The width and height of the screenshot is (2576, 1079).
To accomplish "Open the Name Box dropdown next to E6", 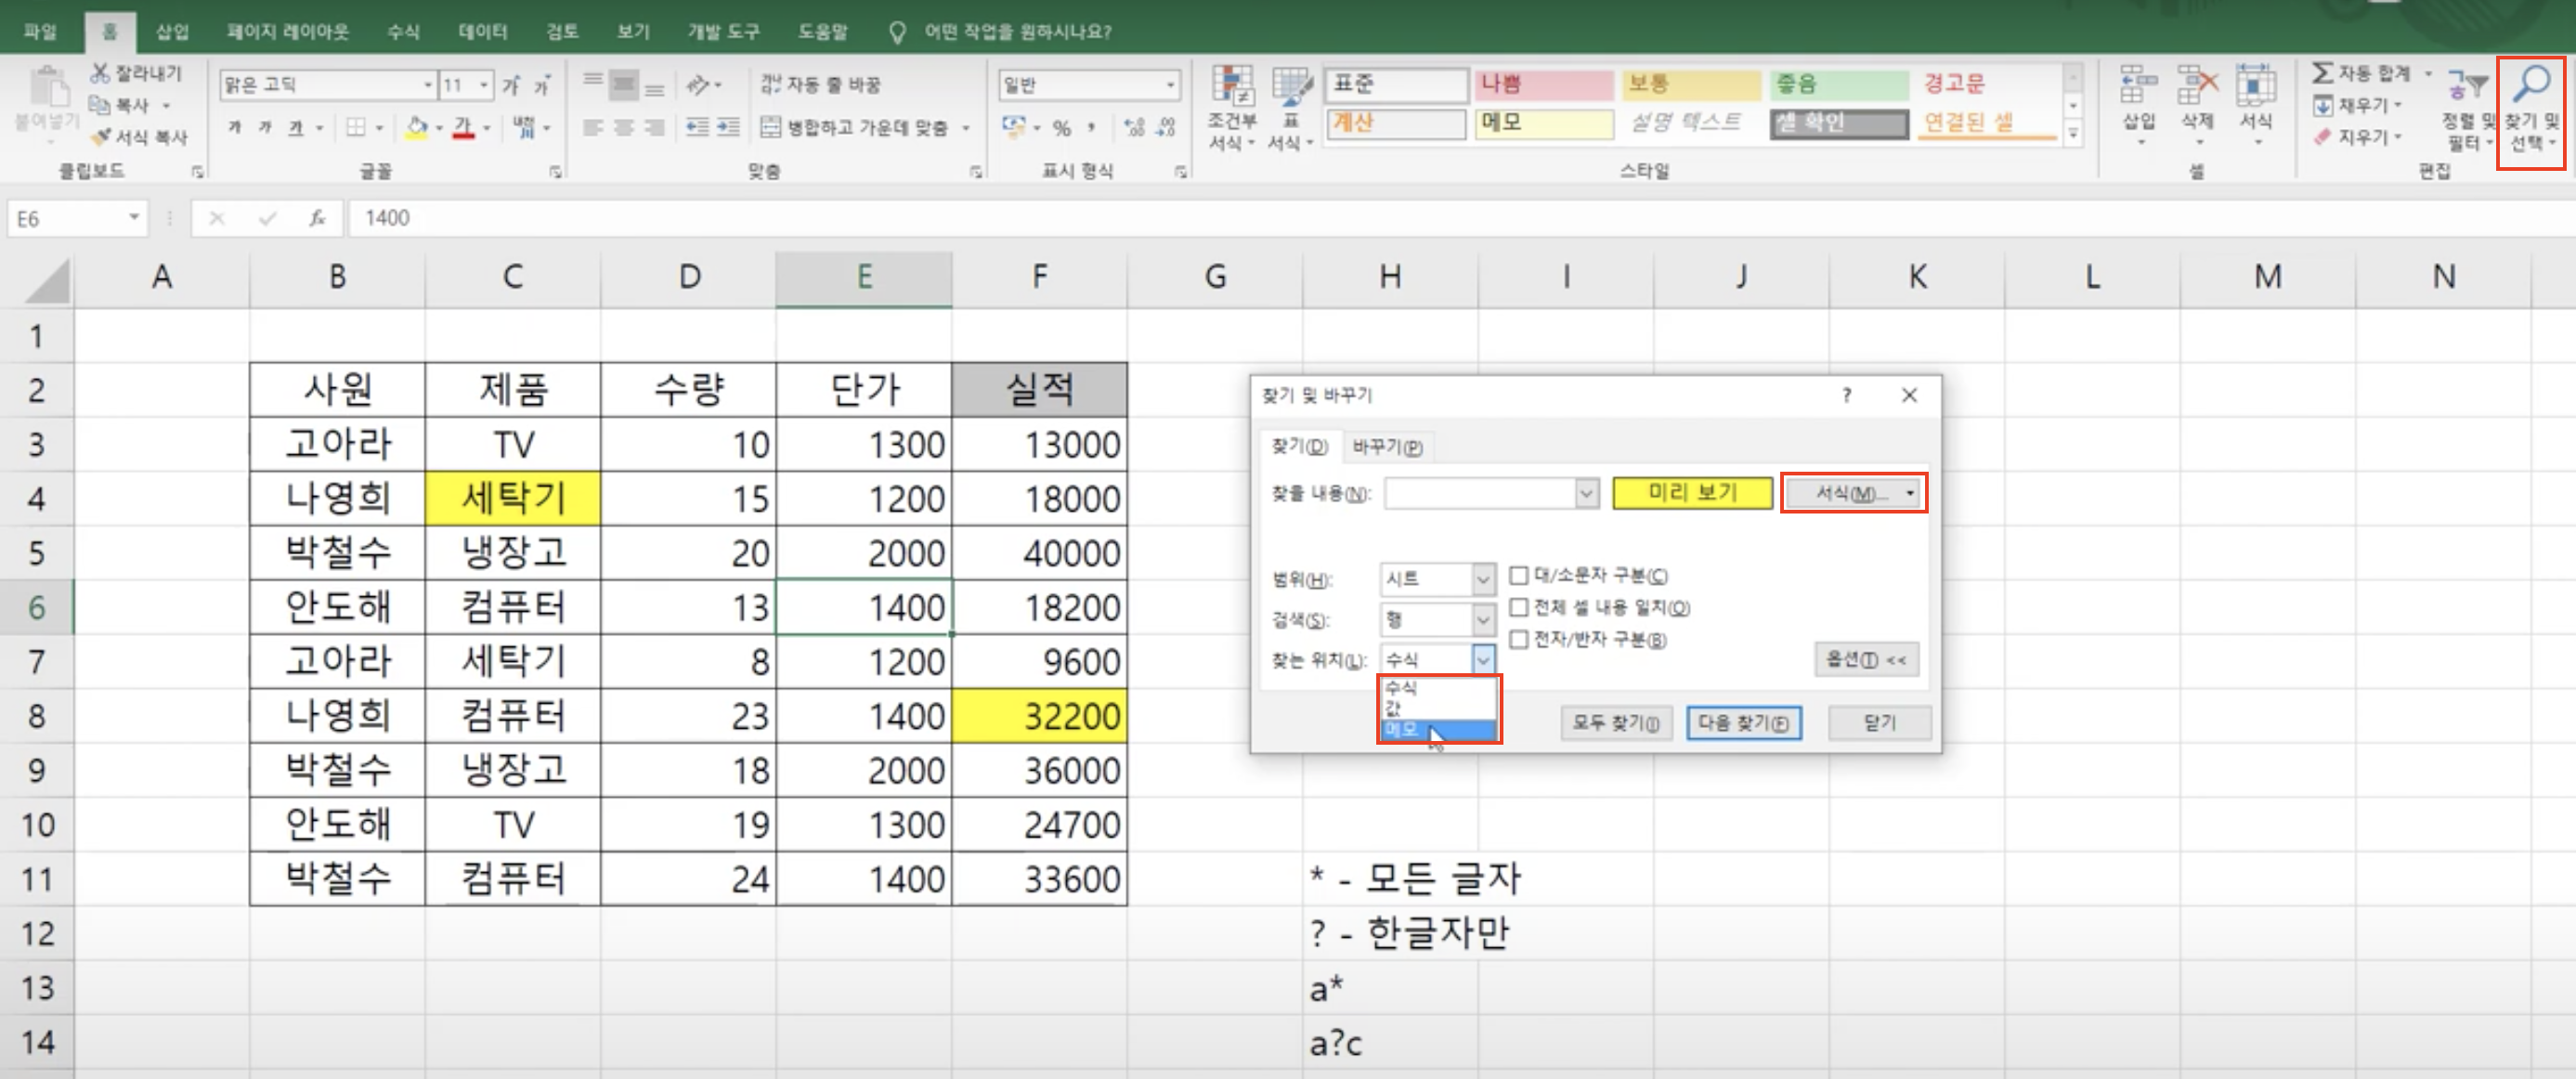I will 133,218.
